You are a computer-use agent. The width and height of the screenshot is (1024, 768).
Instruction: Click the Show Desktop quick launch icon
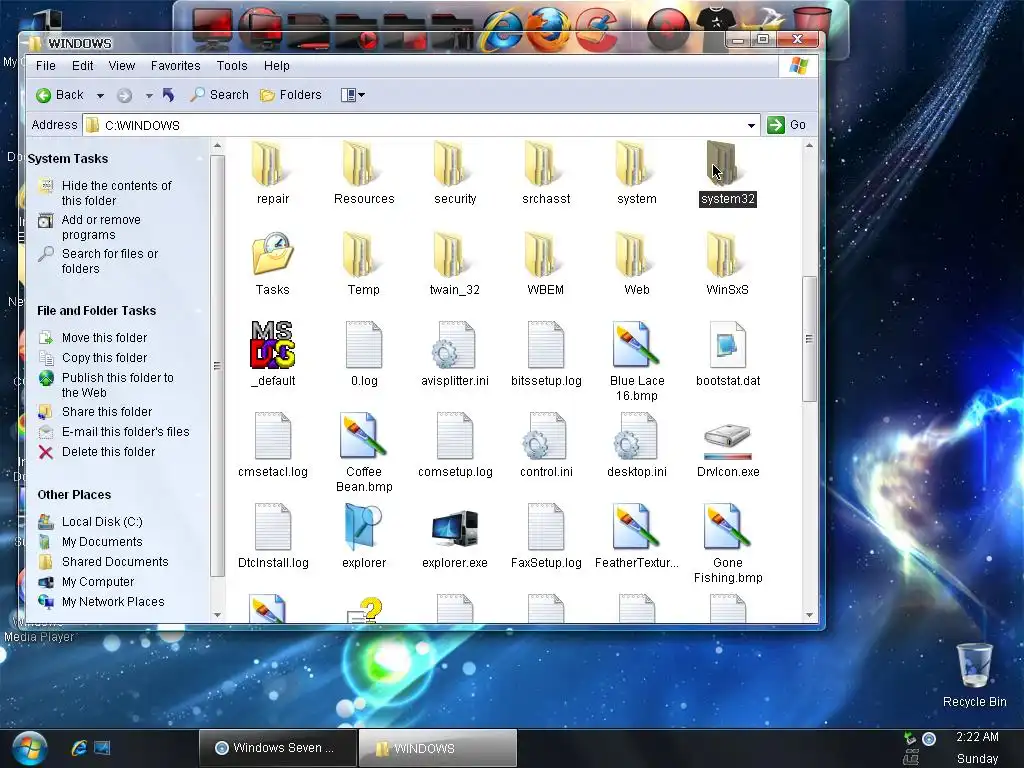(x=103, y=748)
